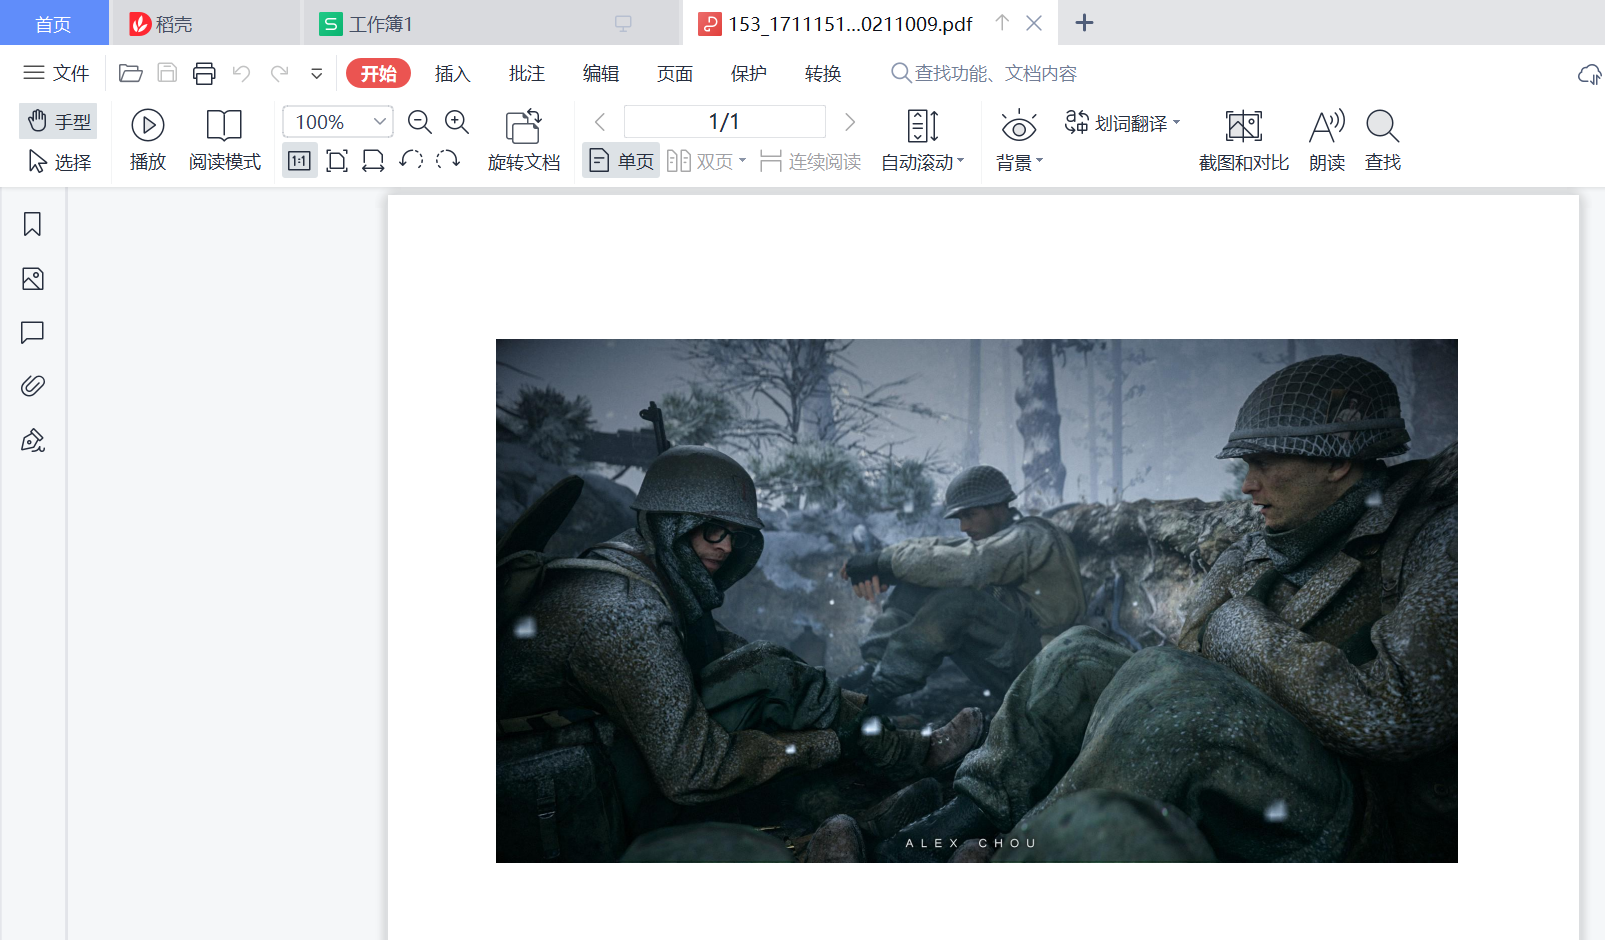
Task: Select 单页 single page view
Action: coord(621,161)
